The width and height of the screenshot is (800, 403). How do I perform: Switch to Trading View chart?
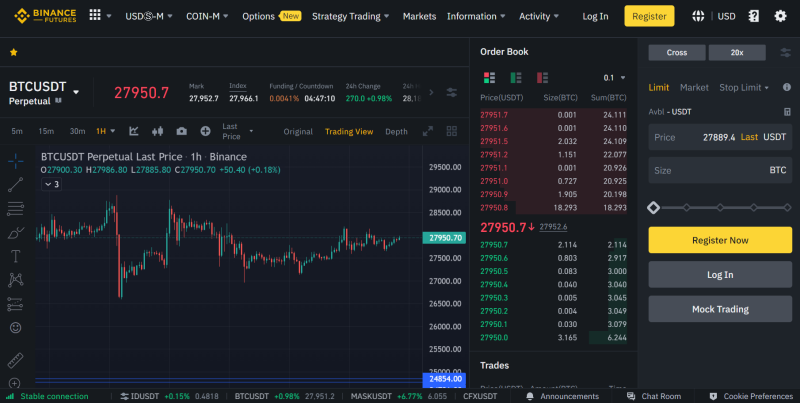pos(349,132)
